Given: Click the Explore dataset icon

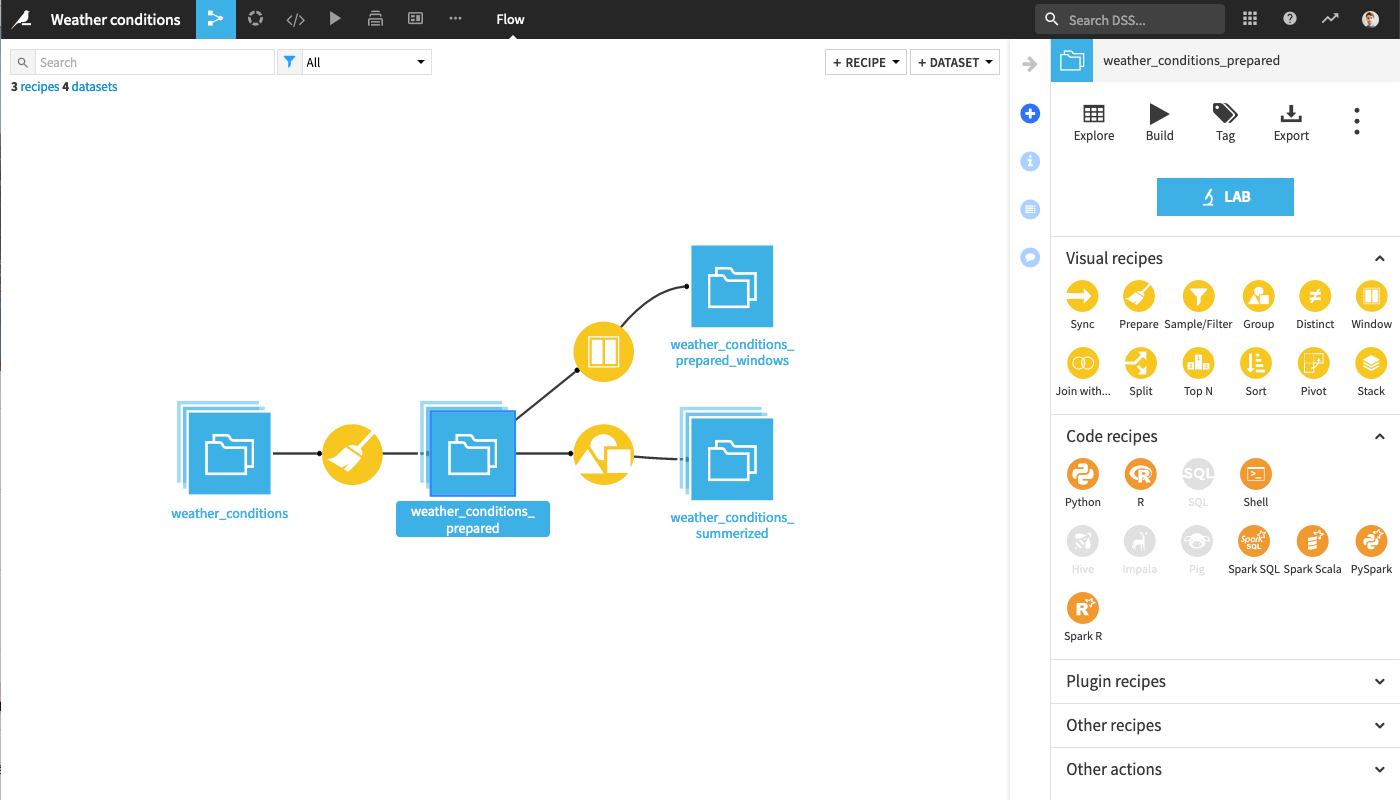Looking at the screenshot, I should (1093, 115).
